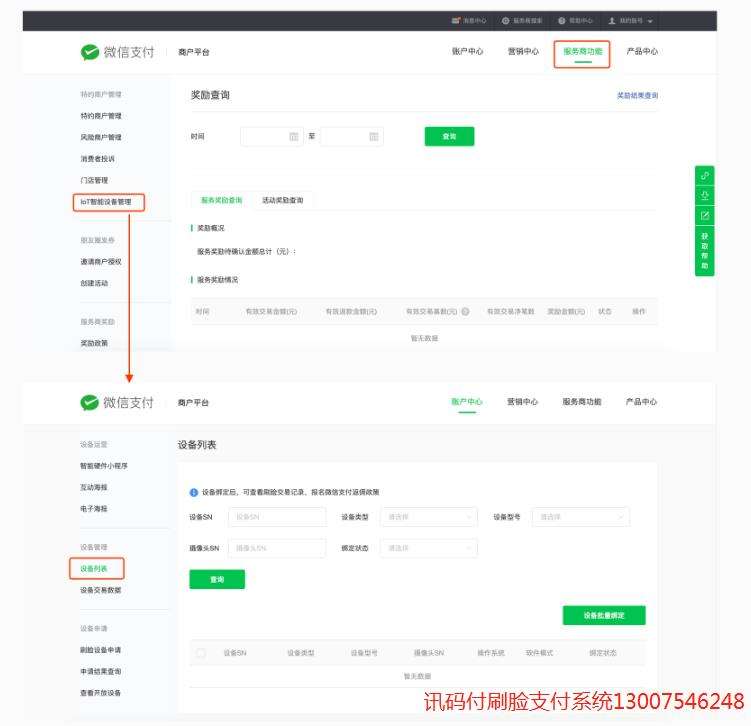The height and width of the screenshot is (726, 751).
Task: Tick the select-all checkbox in the device table
Action: point(201,653)
